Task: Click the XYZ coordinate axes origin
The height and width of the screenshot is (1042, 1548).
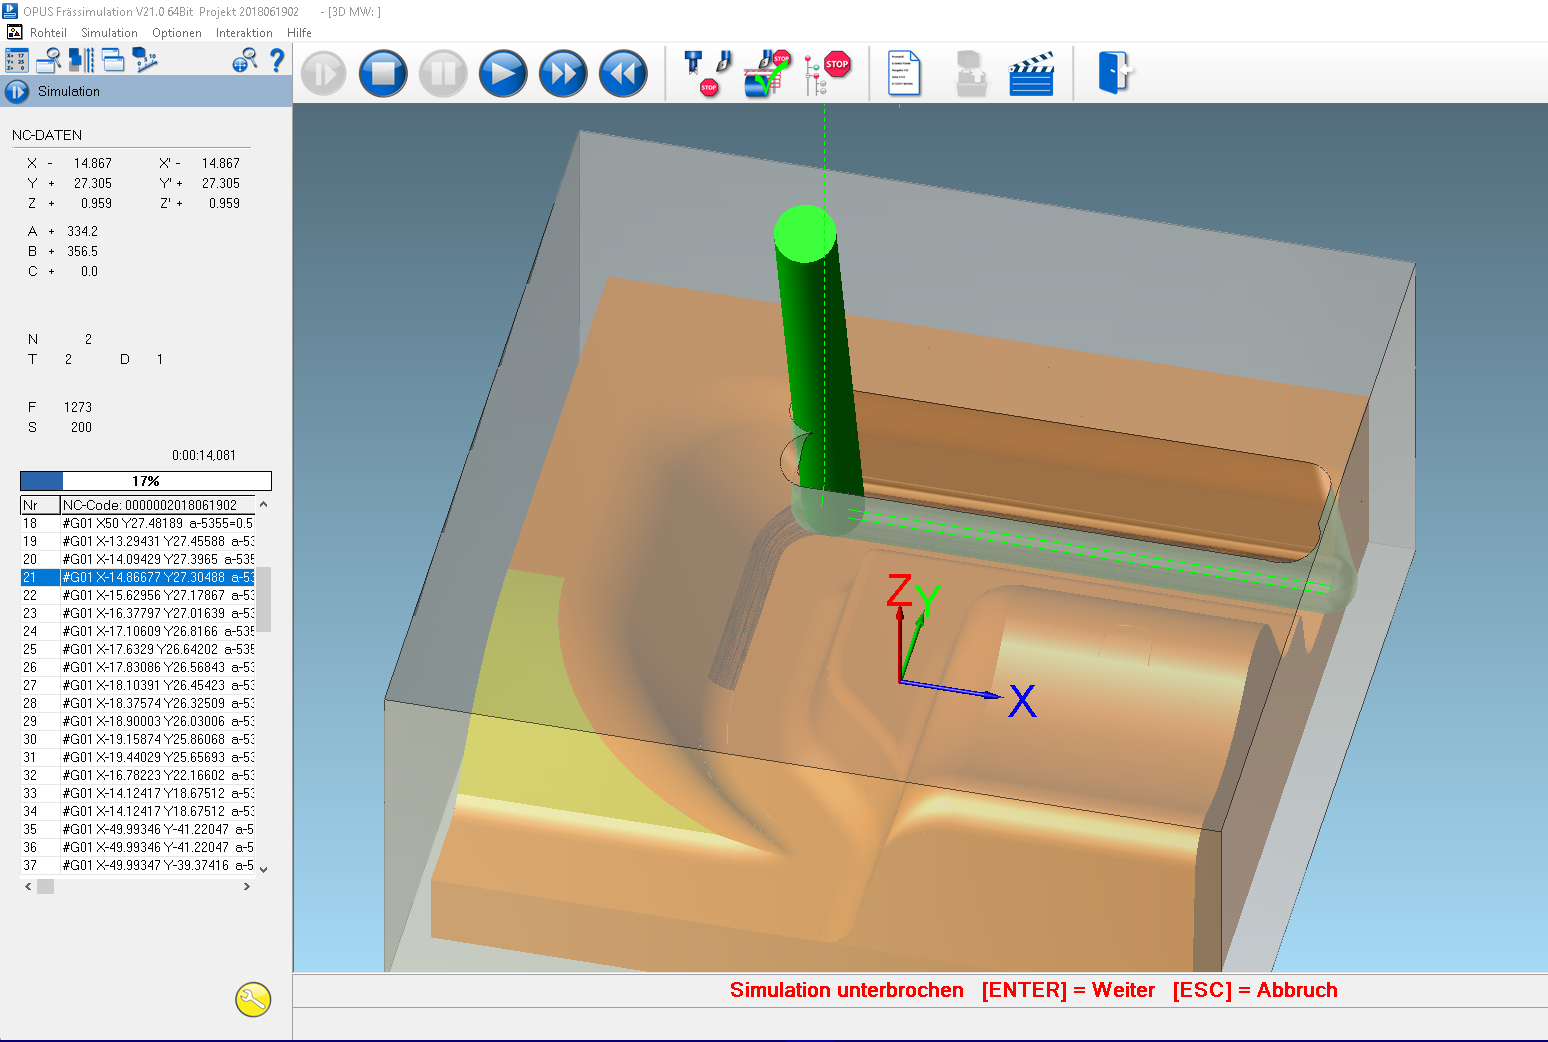Action: click(900, 681)
